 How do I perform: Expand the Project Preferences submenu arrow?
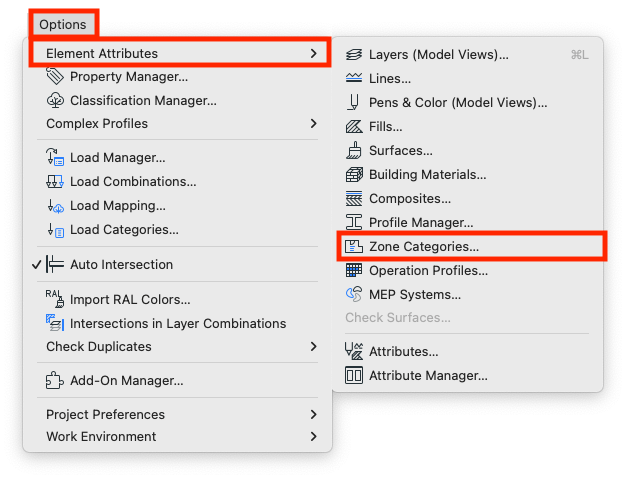pyautogui.click(x=313, y=415)
